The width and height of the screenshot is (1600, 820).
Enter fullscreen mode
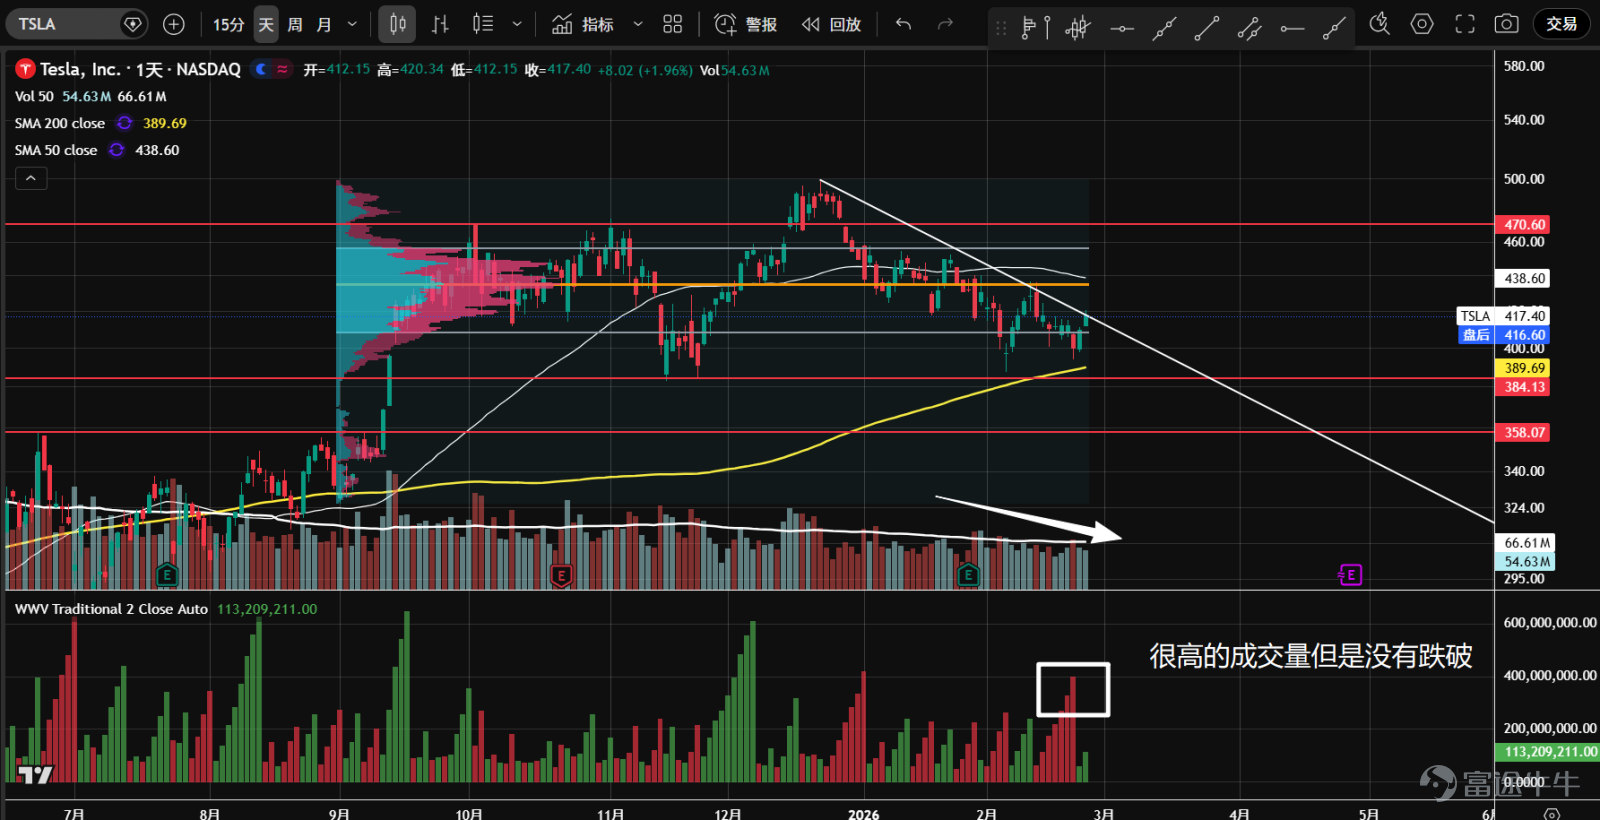click(1465, 24)
